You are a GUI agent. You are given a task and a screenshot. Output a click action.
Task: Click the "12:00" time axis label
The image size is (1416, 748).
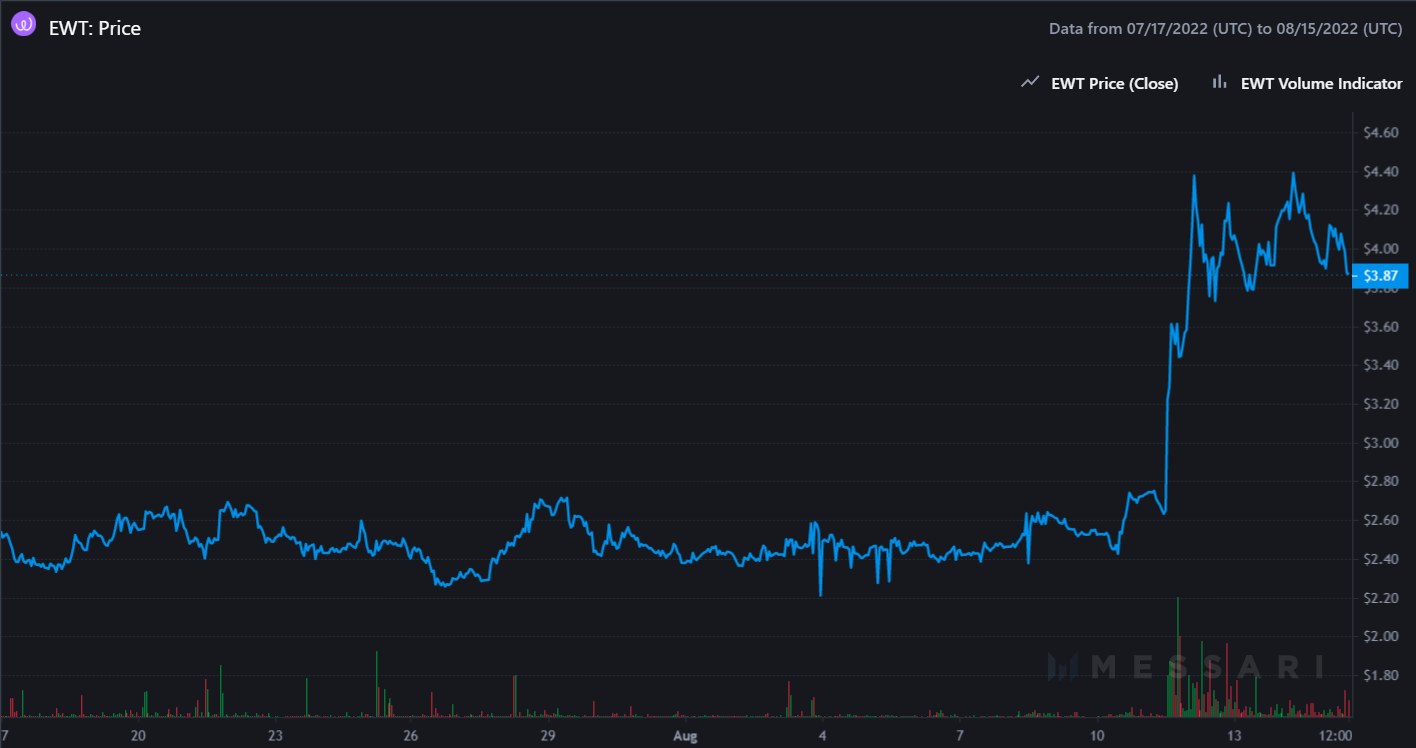(1336, 736)
